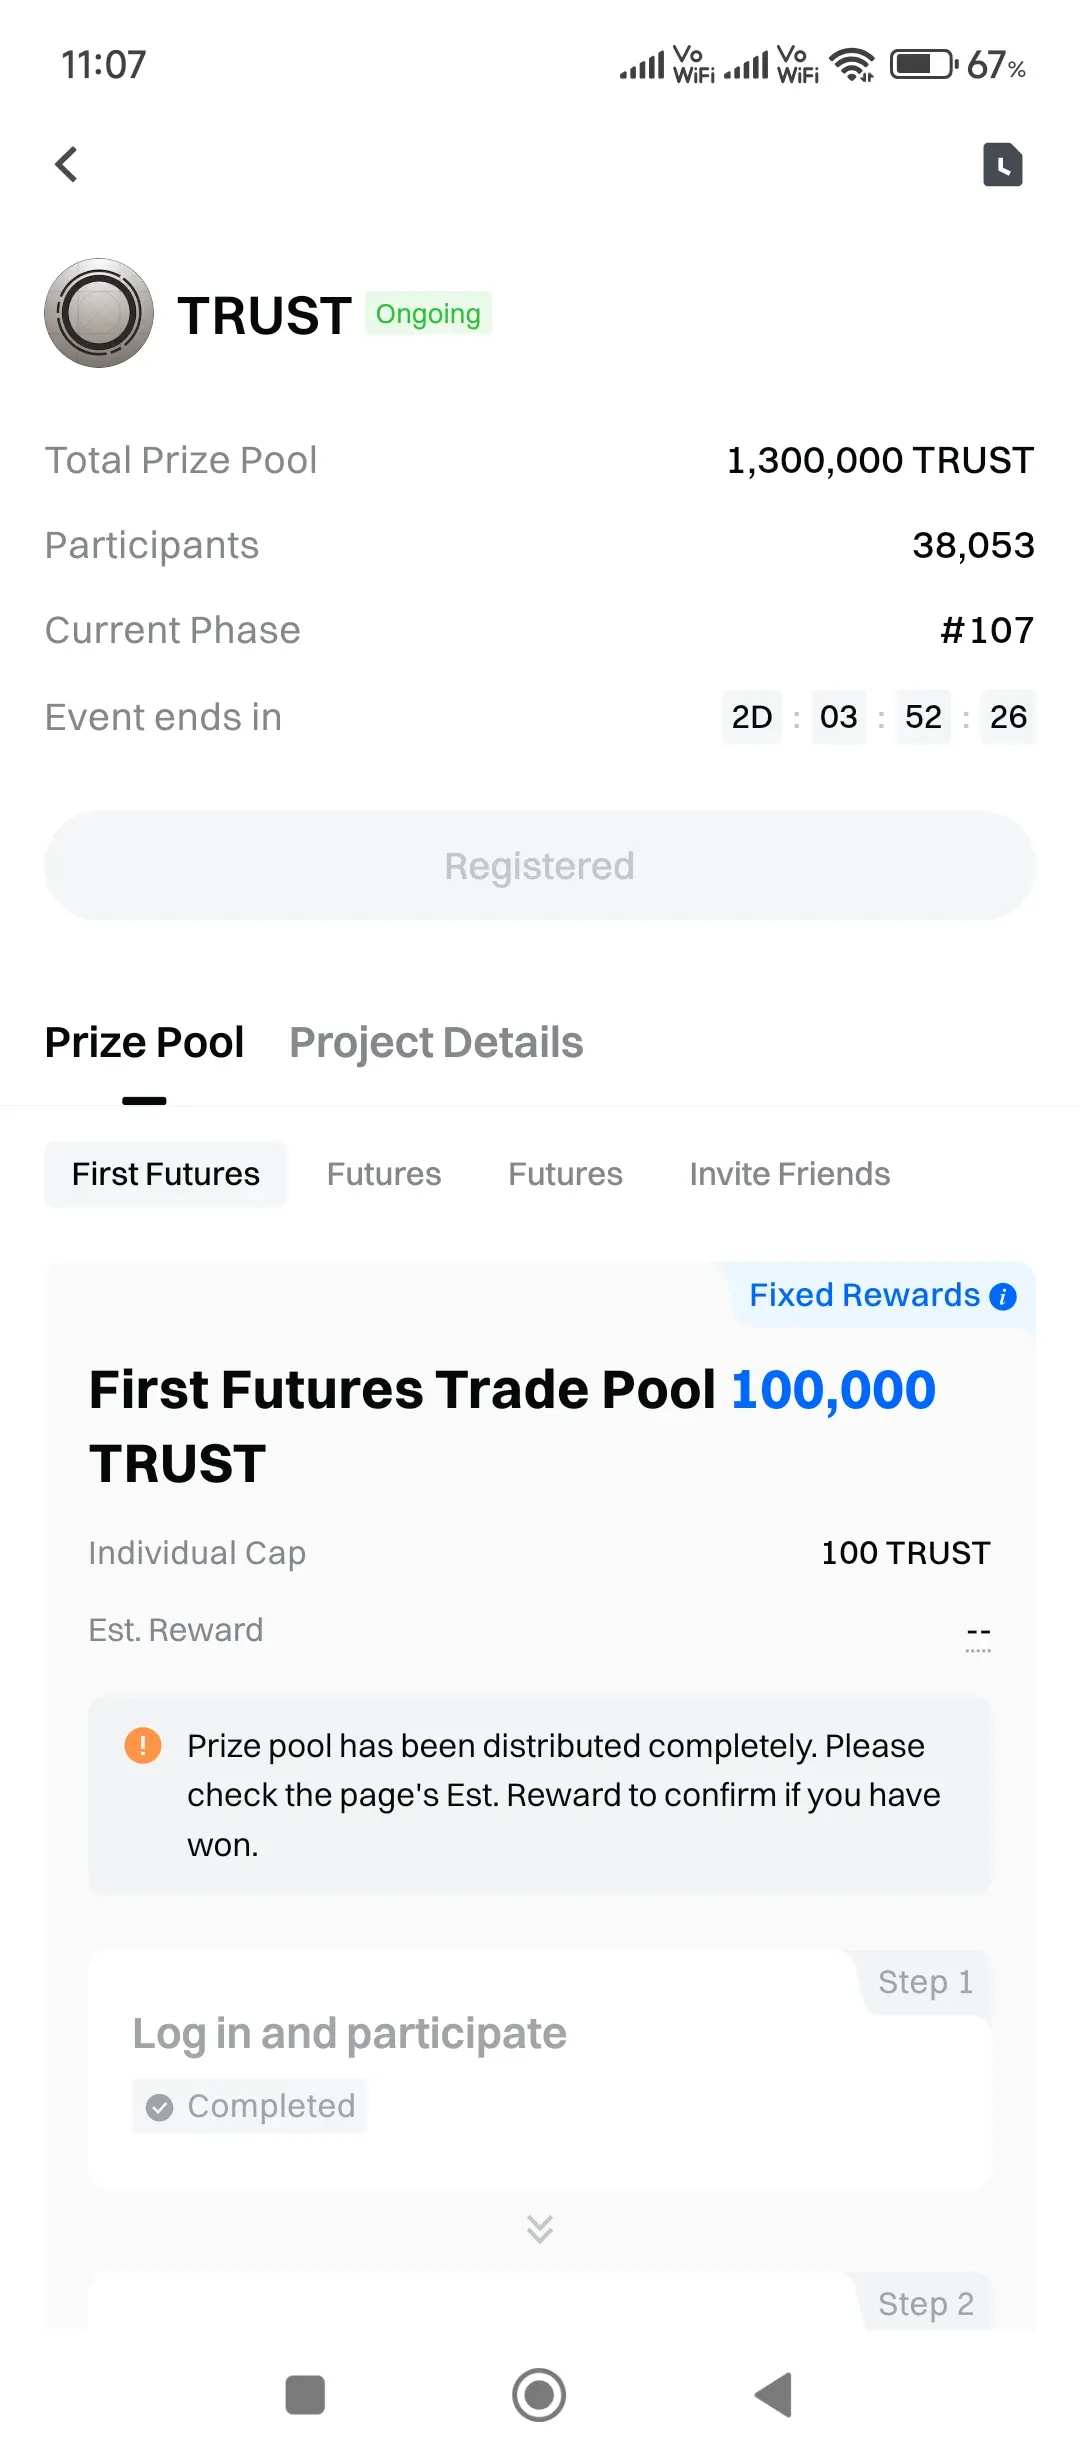Tap the Fixed Rewards info icon
Viewport: 1080px width, 2460px height.
(1003, 1297)
